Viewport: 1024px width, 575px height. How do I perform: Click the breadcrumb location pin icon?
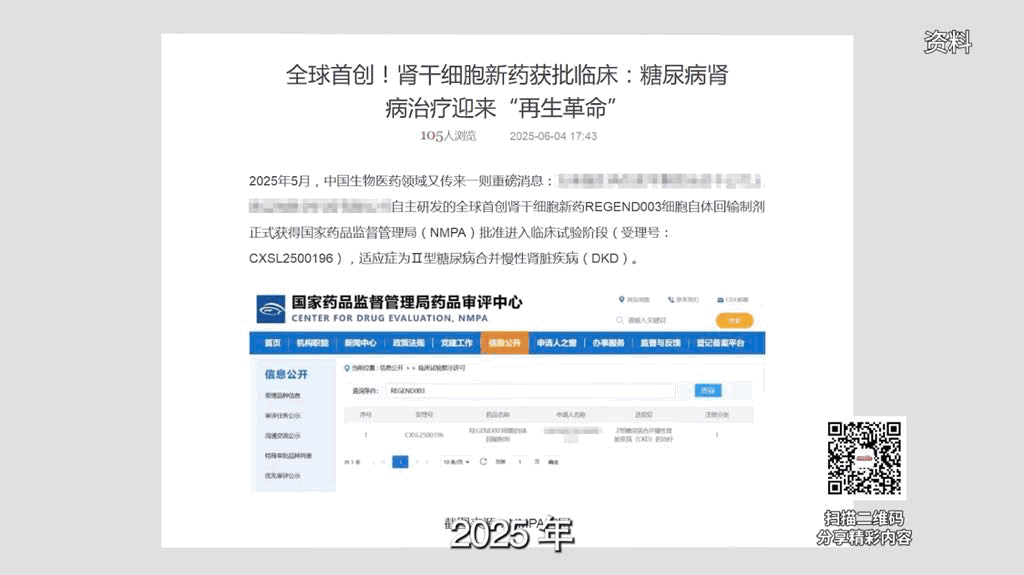347,368
